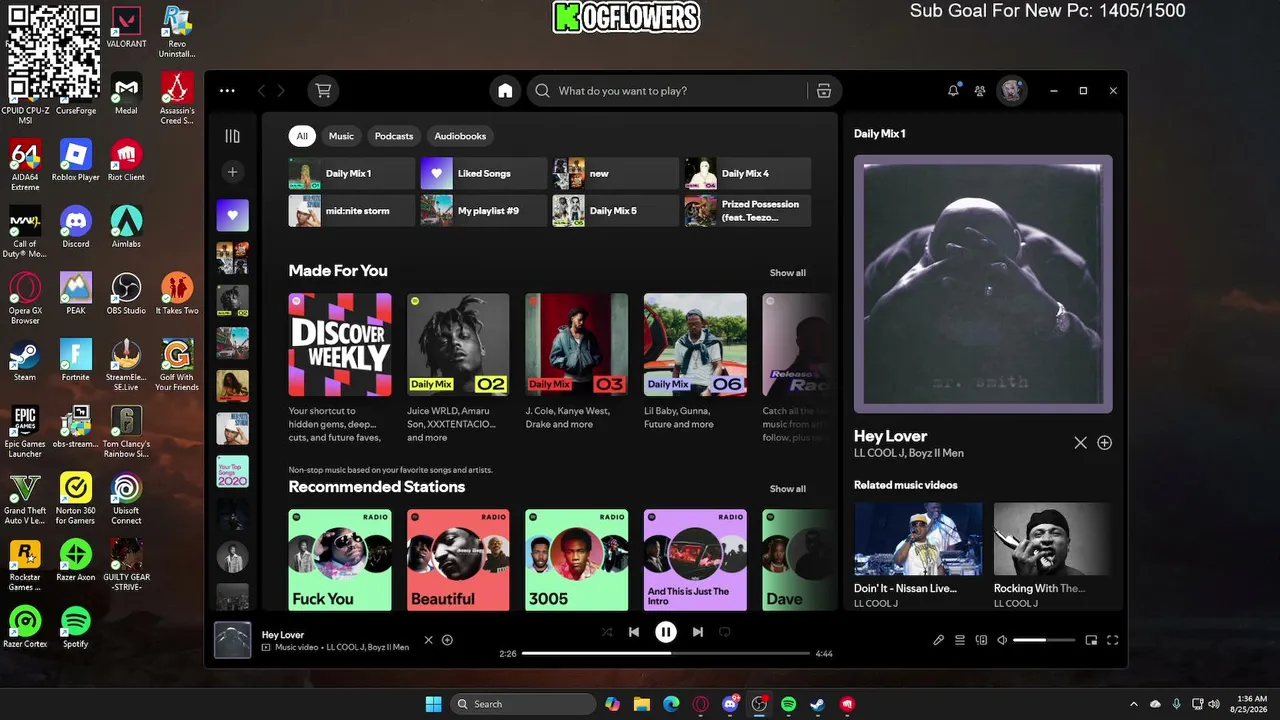Image resolution: width=1280 pixels, height=720 pixels.
Task: Open the Discover Weekly card
Action: 340,368
